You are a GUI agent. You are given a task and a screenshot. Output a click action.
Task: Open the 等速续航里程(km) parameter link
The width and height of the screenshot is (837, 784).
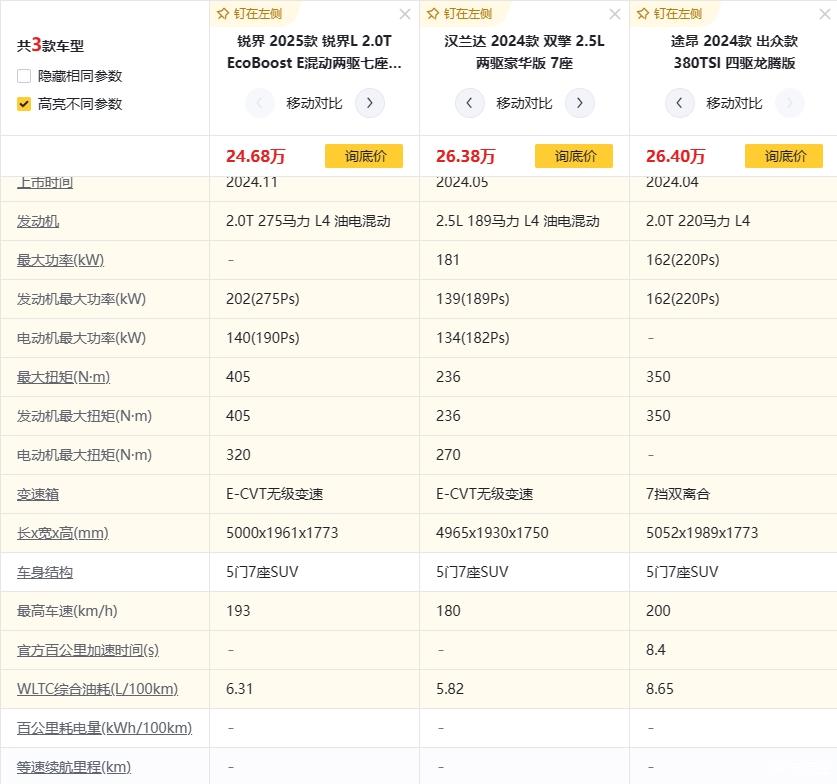74,767
